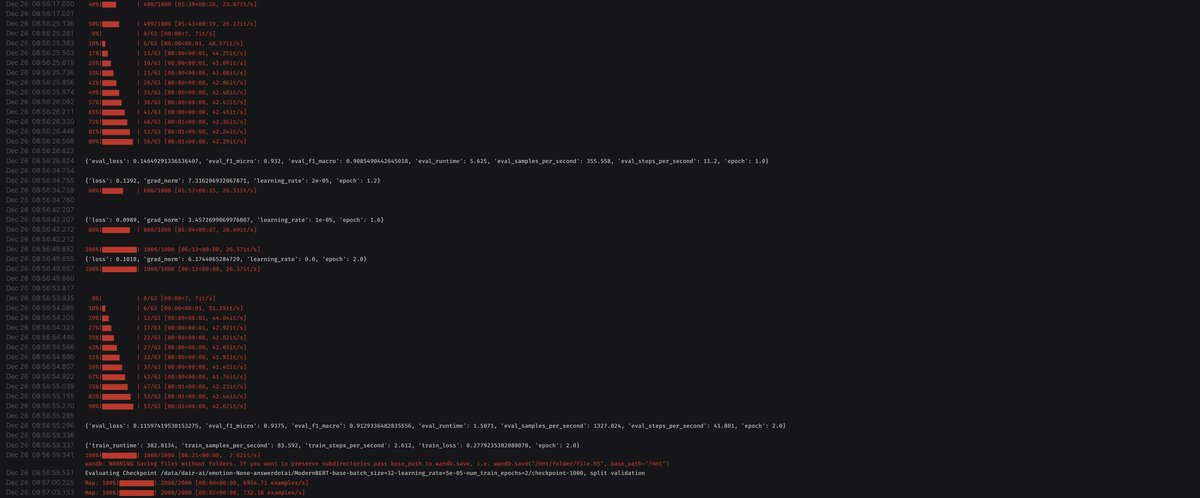Click the timestamp 08:56:26.624
The height and width of the screenshot is (498, 1200).
coord(40,160)
